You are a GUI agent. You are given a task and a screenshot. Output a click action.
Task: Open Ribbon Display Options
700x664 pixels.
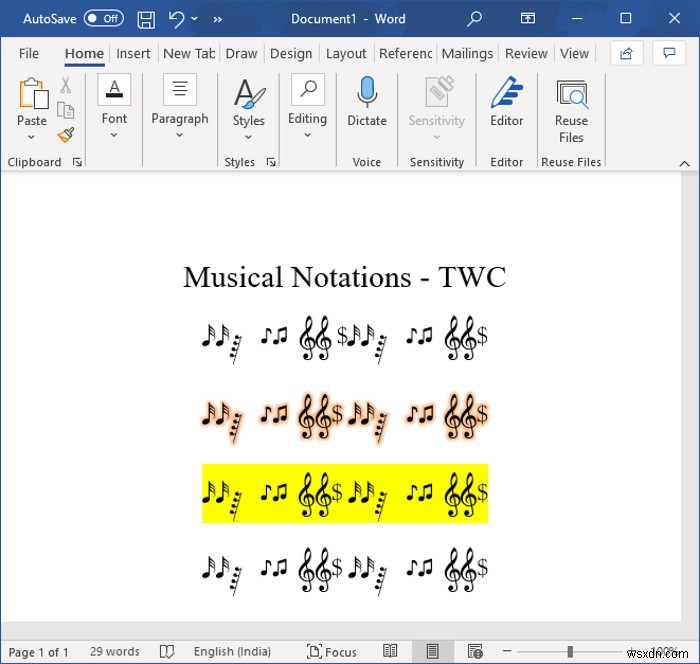click(x=528, y=18)
